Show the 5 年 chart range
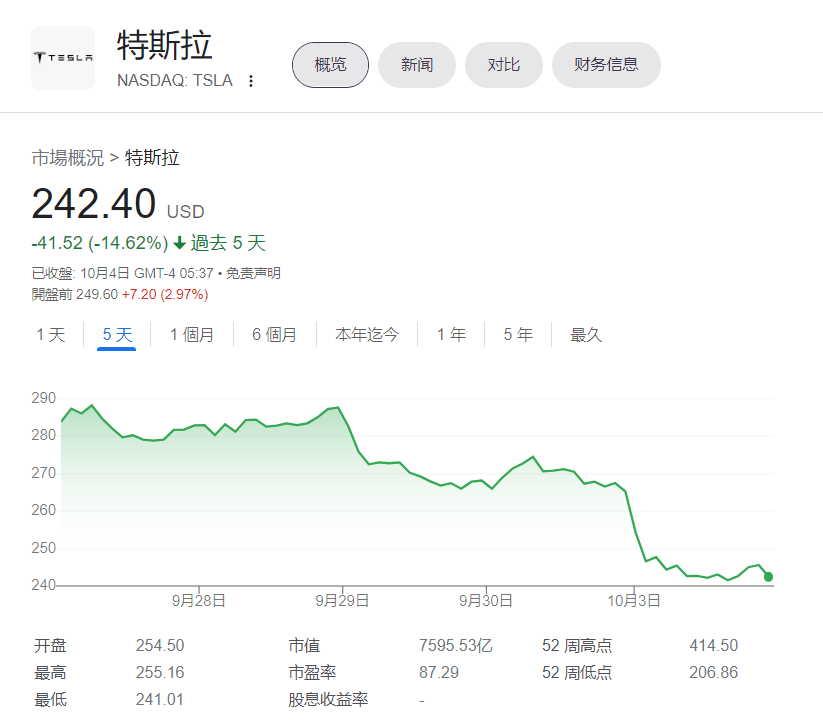The height and width of the screenshot is (723, 823). tap(518, 335)
